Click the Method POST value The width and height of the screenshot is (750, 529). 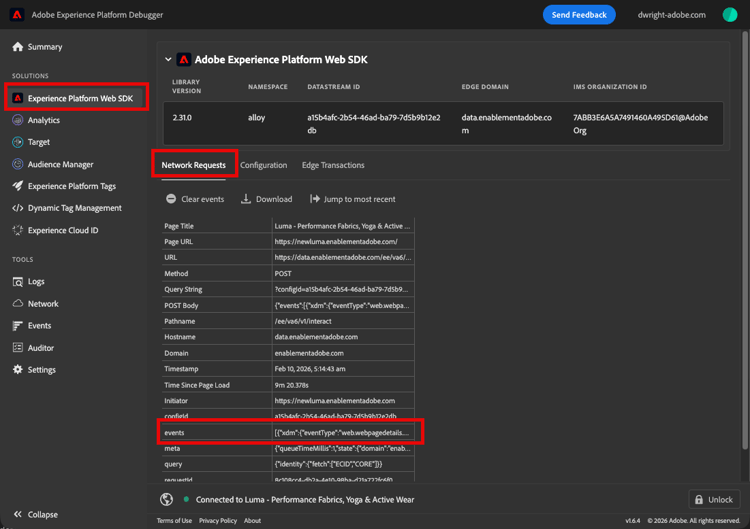point(283,274)
